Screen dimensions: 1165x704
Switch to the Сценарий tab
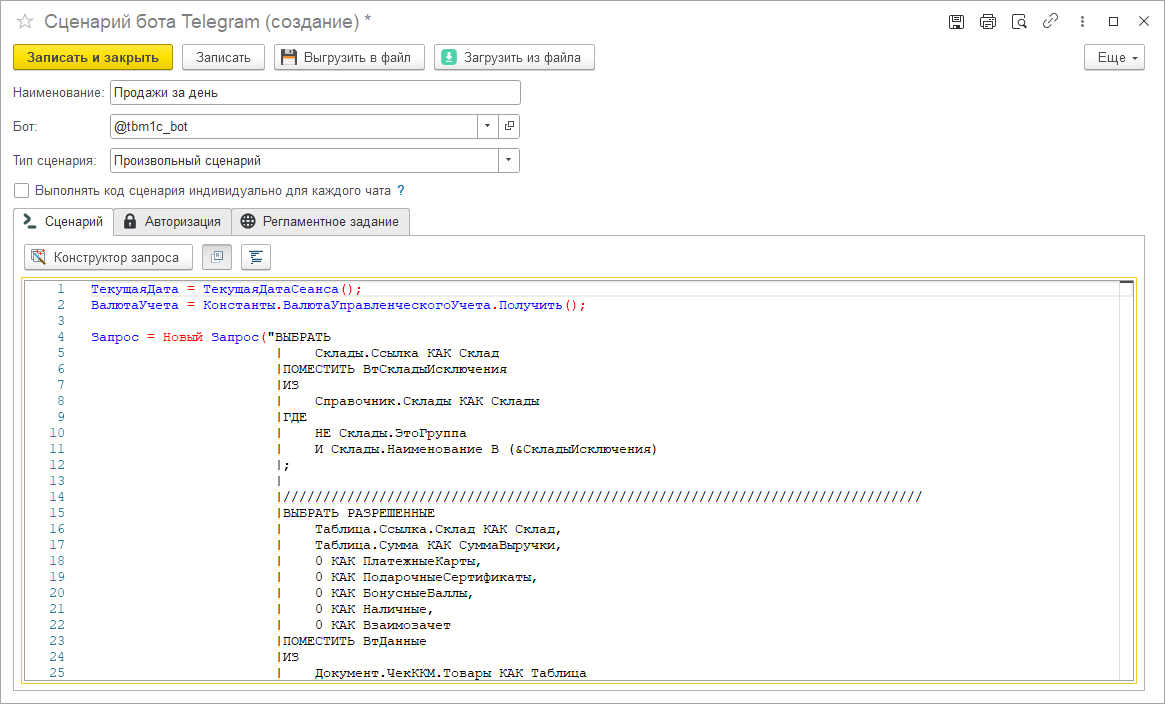(x=64, y=221)
